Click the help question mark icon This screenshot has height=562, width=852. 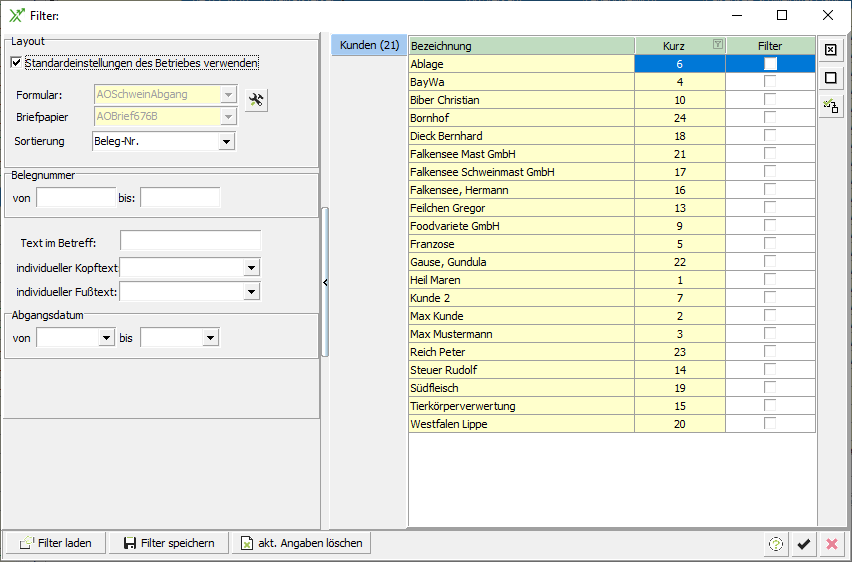[775, 544]
